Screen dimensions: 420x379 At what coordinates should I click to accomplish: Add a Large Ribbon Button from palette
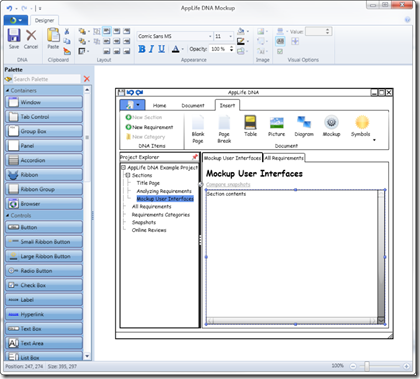click(44, 256)
